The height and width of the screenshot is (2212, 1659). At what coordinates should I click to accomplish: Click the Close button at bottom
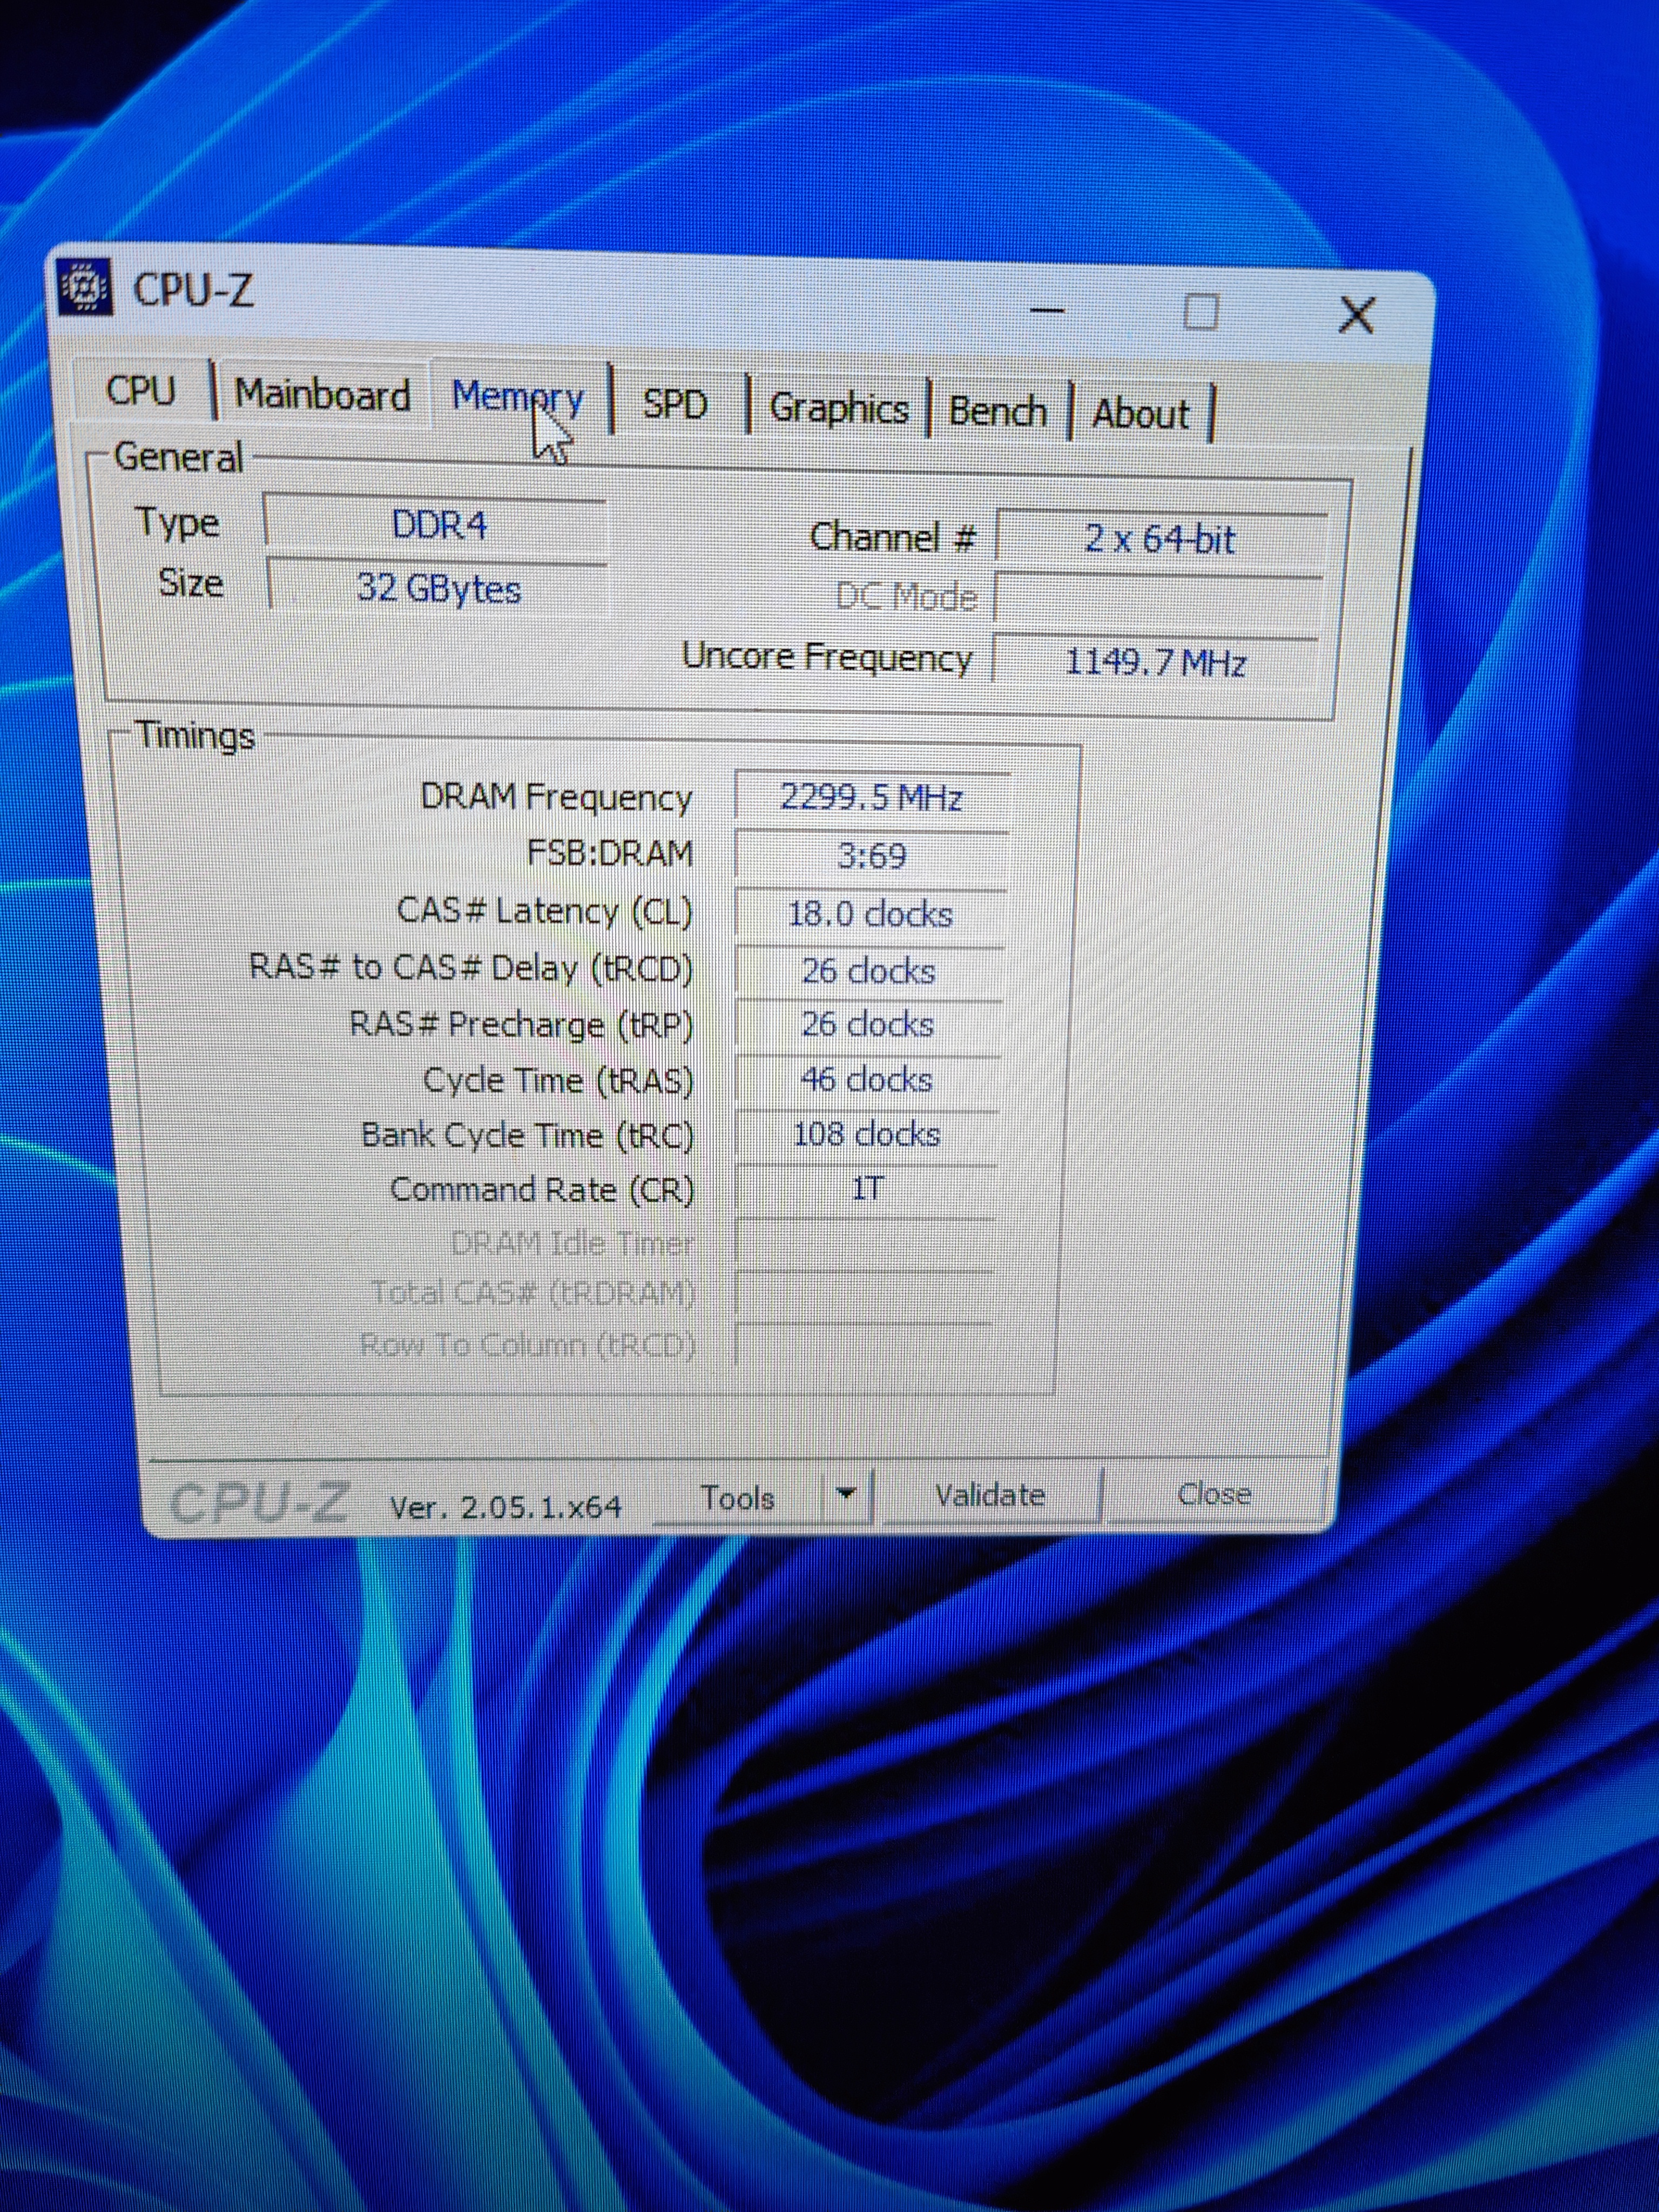coord(1214,1494)
